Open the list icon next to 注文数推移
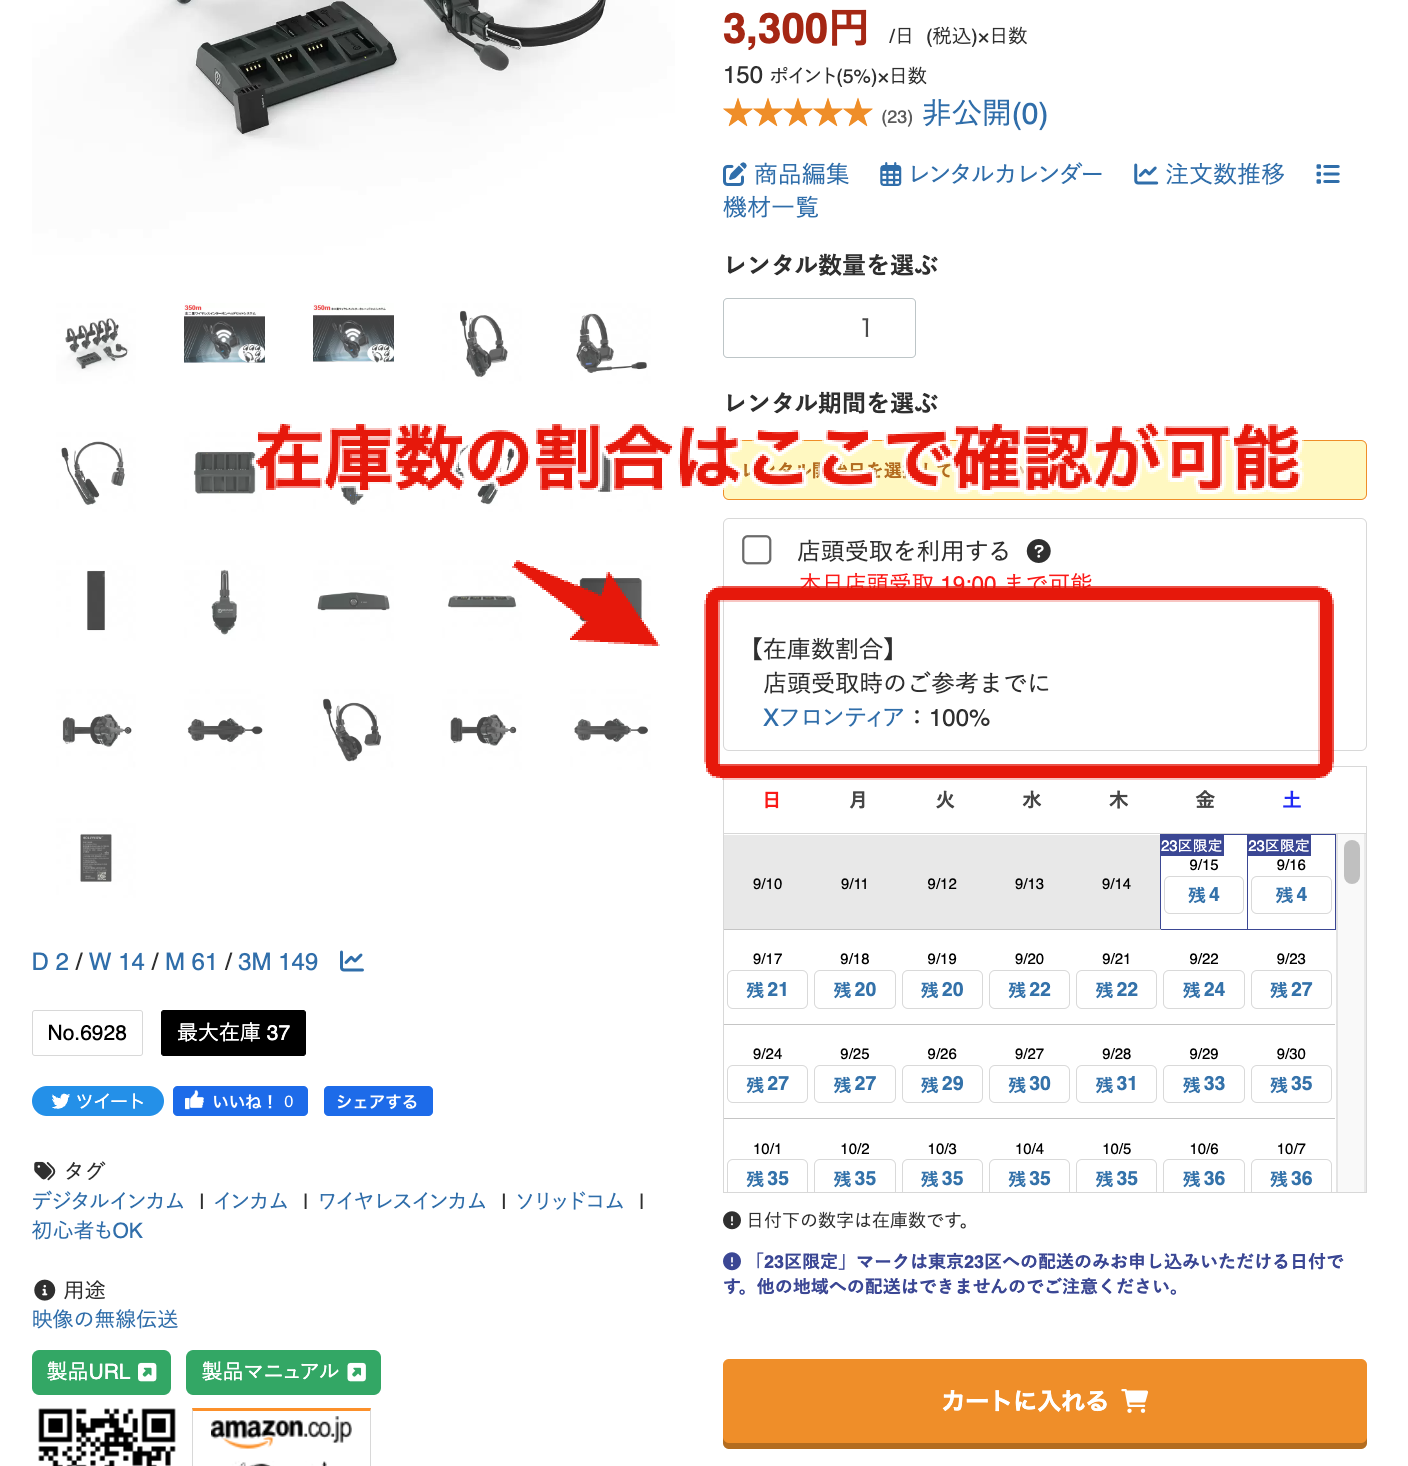The height and width of the screenshot is (1466, 1408). coord(1327,175)
